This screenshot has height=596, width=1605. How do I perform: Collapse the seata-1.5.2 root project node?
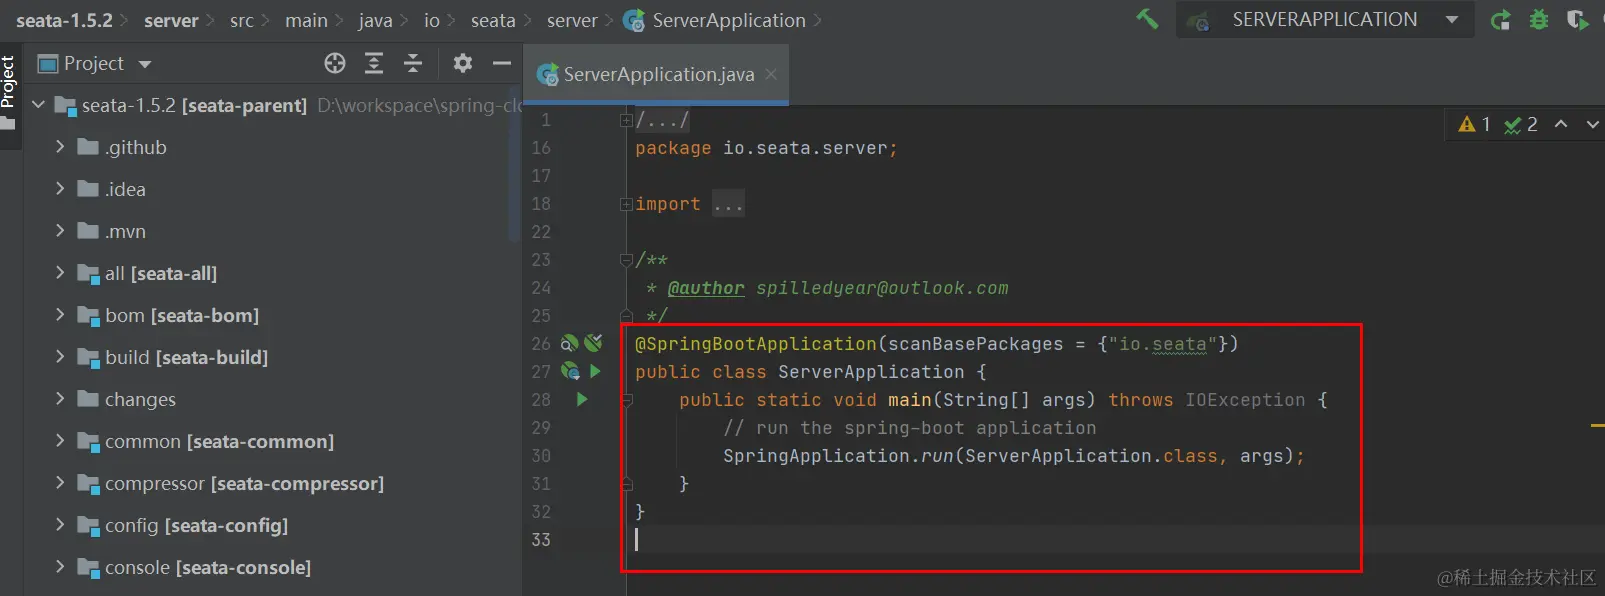pyautogui.click(x=39, y=104)
